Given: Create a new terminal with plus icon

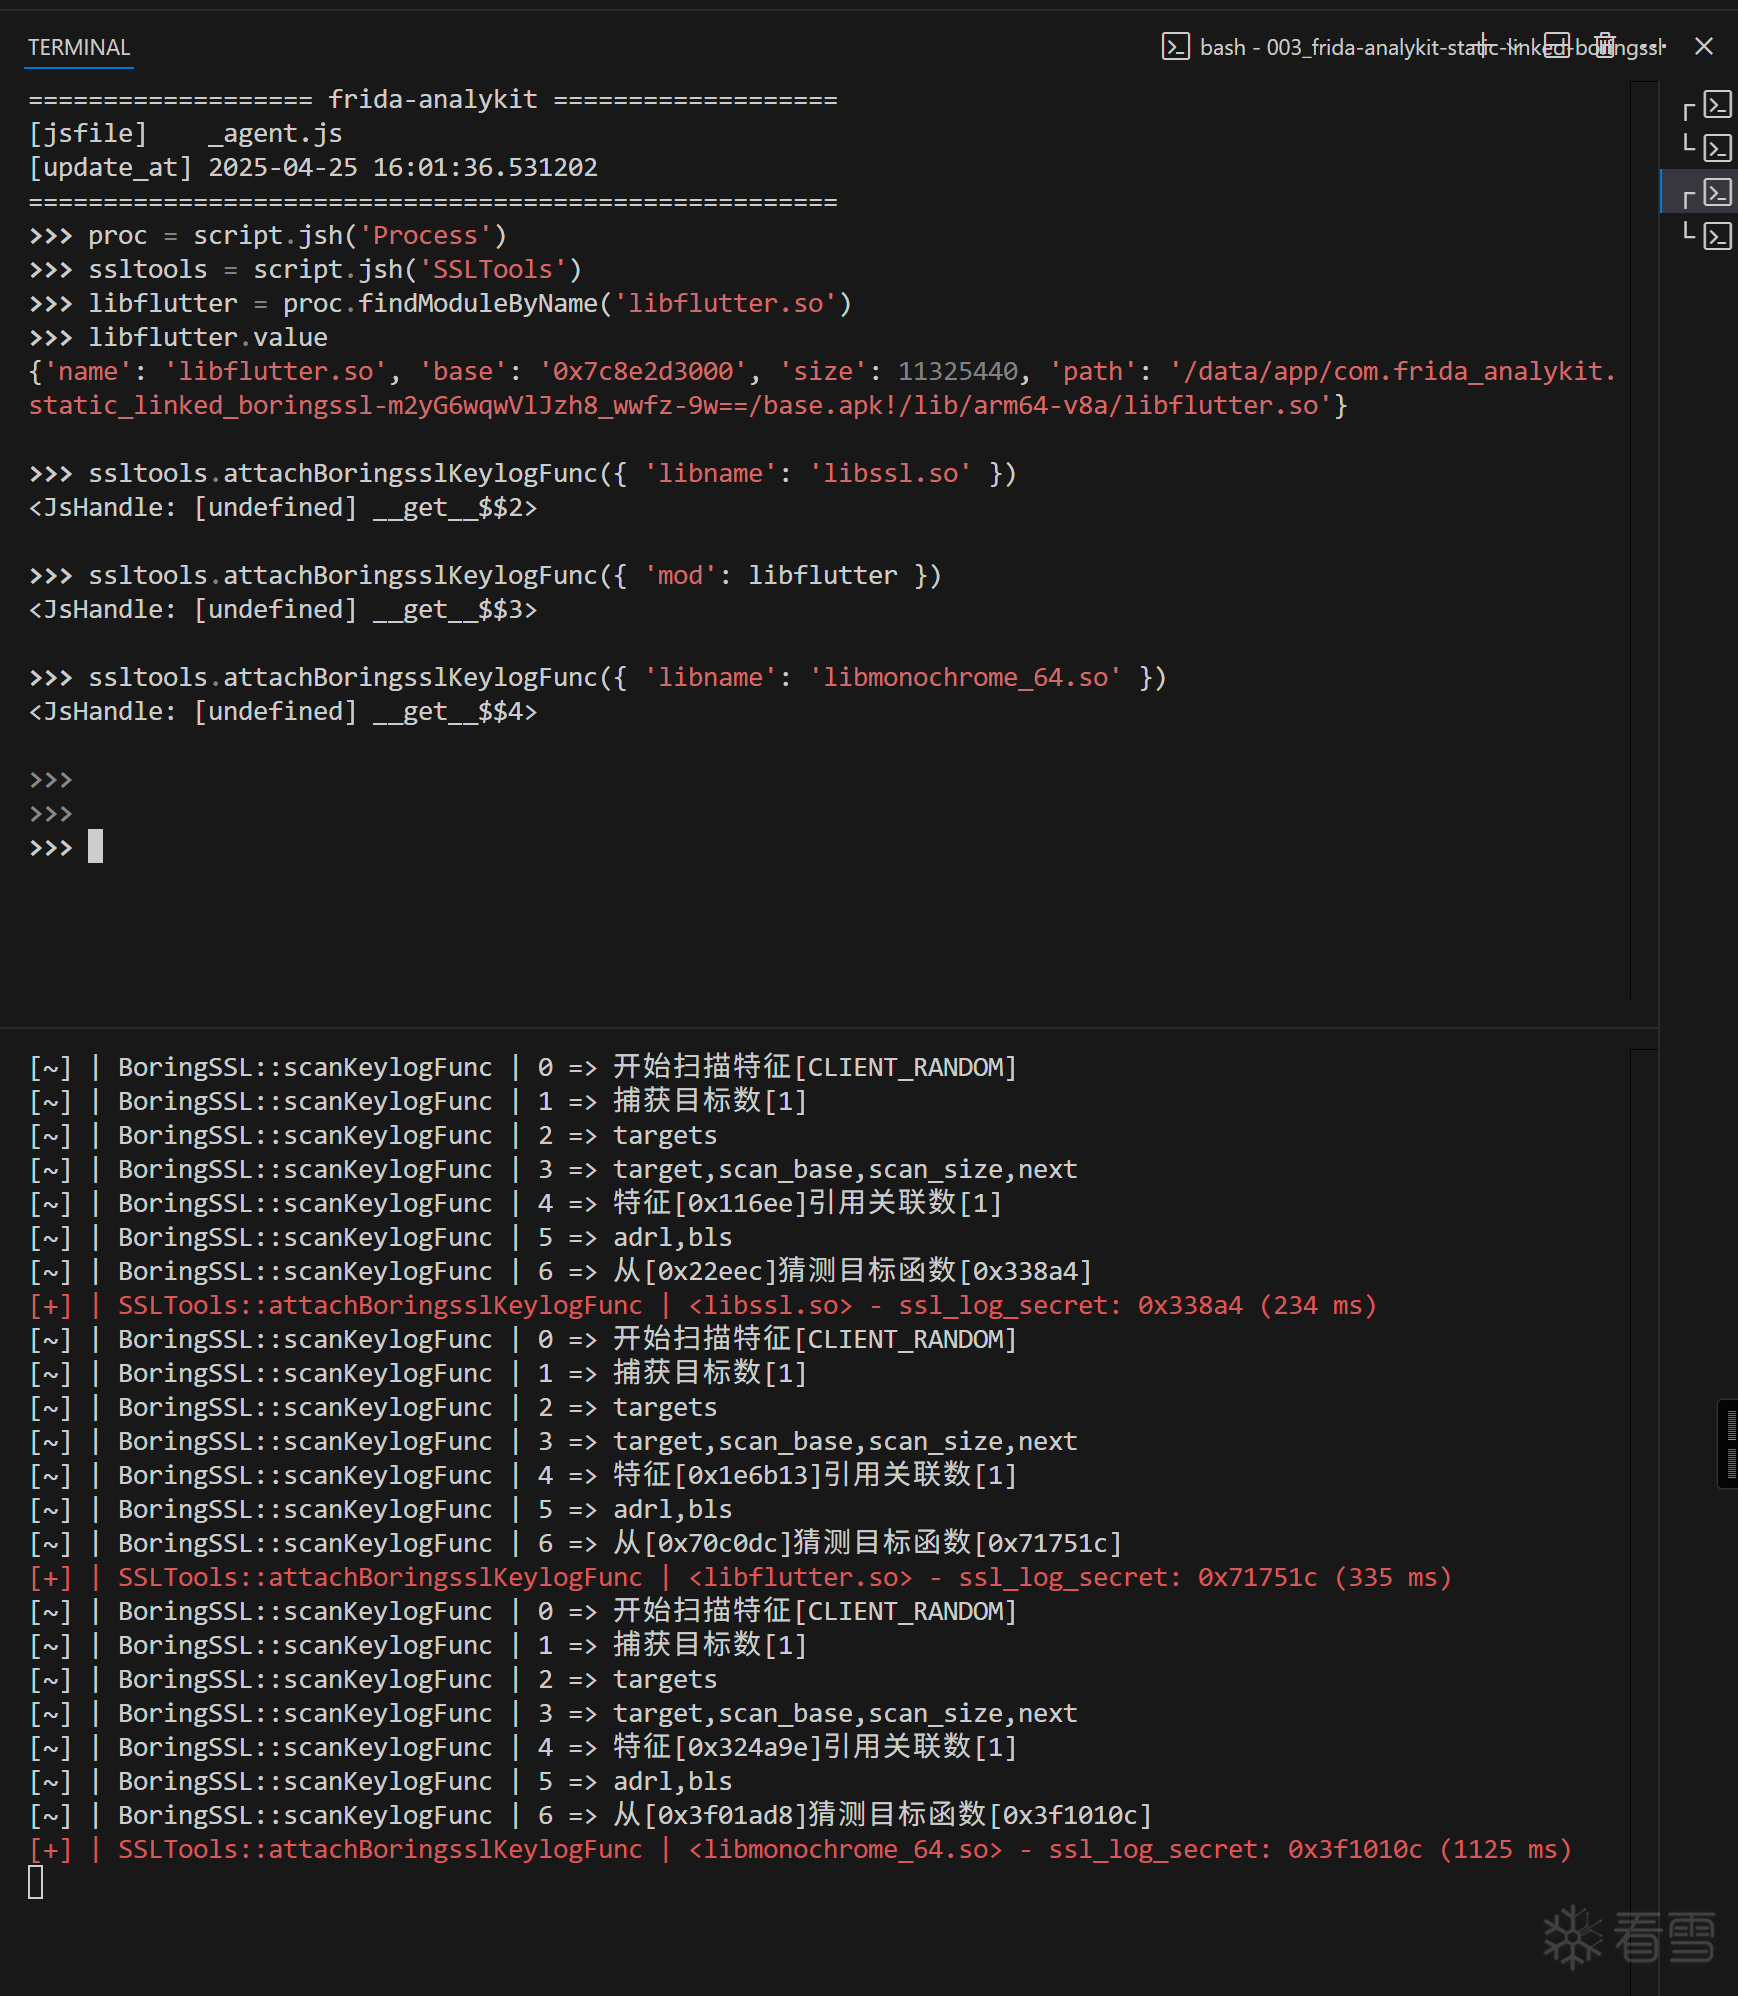Looking at the screenshot, I should (x=1484, y=46).
